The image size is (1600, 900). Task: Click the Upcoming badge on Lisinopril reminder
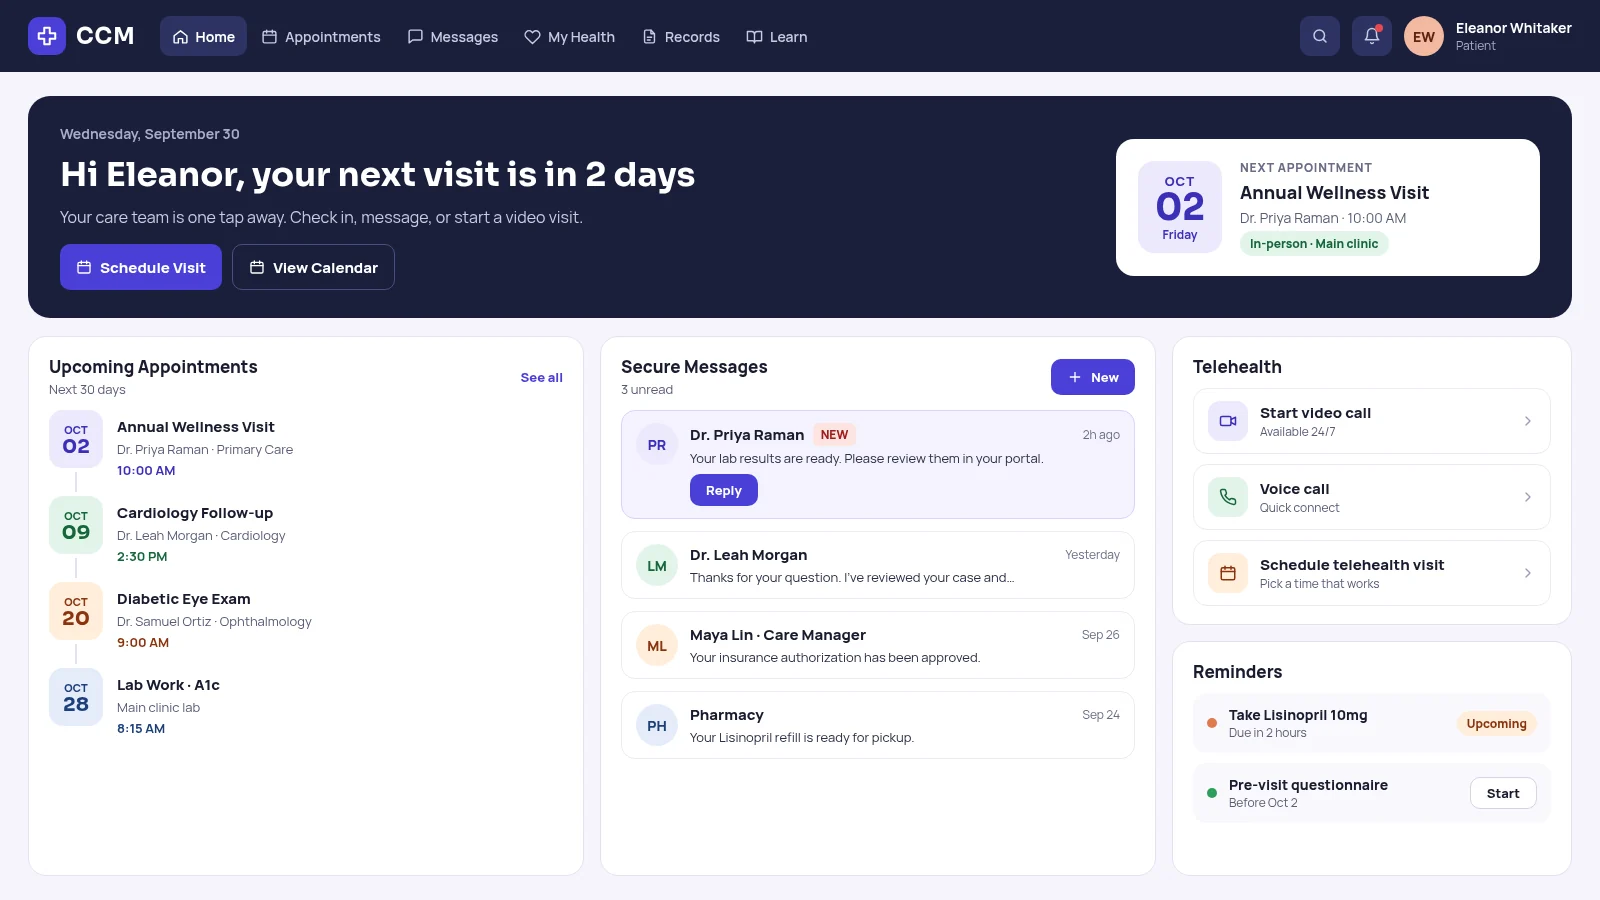[x=1496, y=723]
